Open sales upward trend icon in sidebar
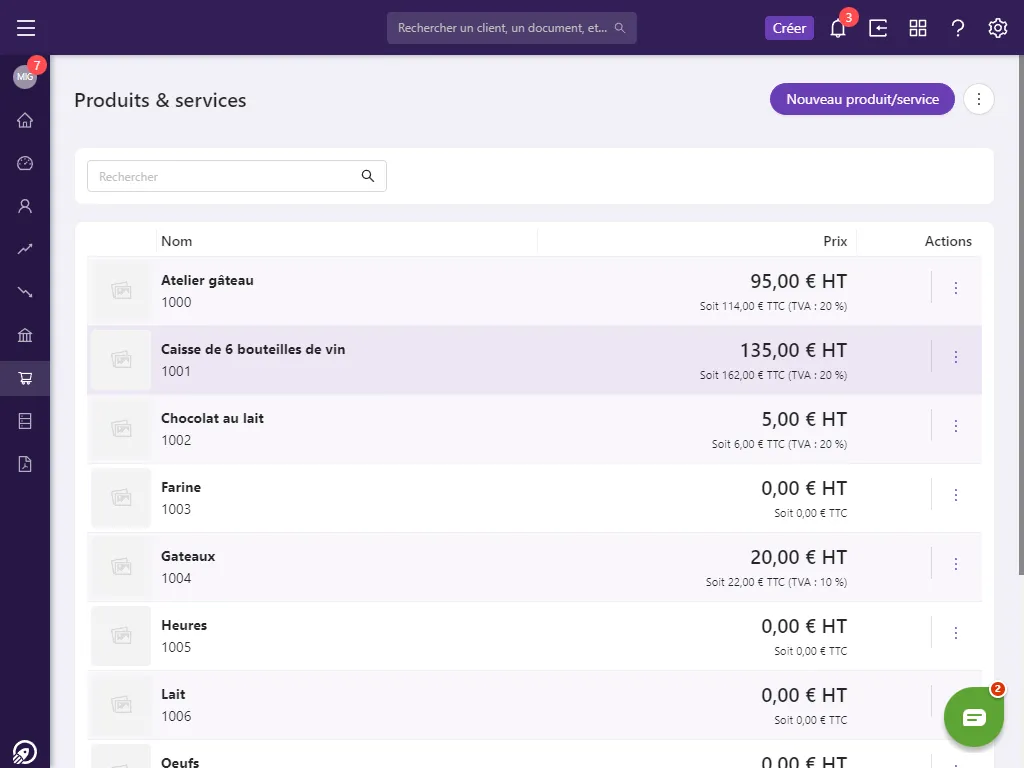This screenshot has width=1024, height=768. point(25,249)
